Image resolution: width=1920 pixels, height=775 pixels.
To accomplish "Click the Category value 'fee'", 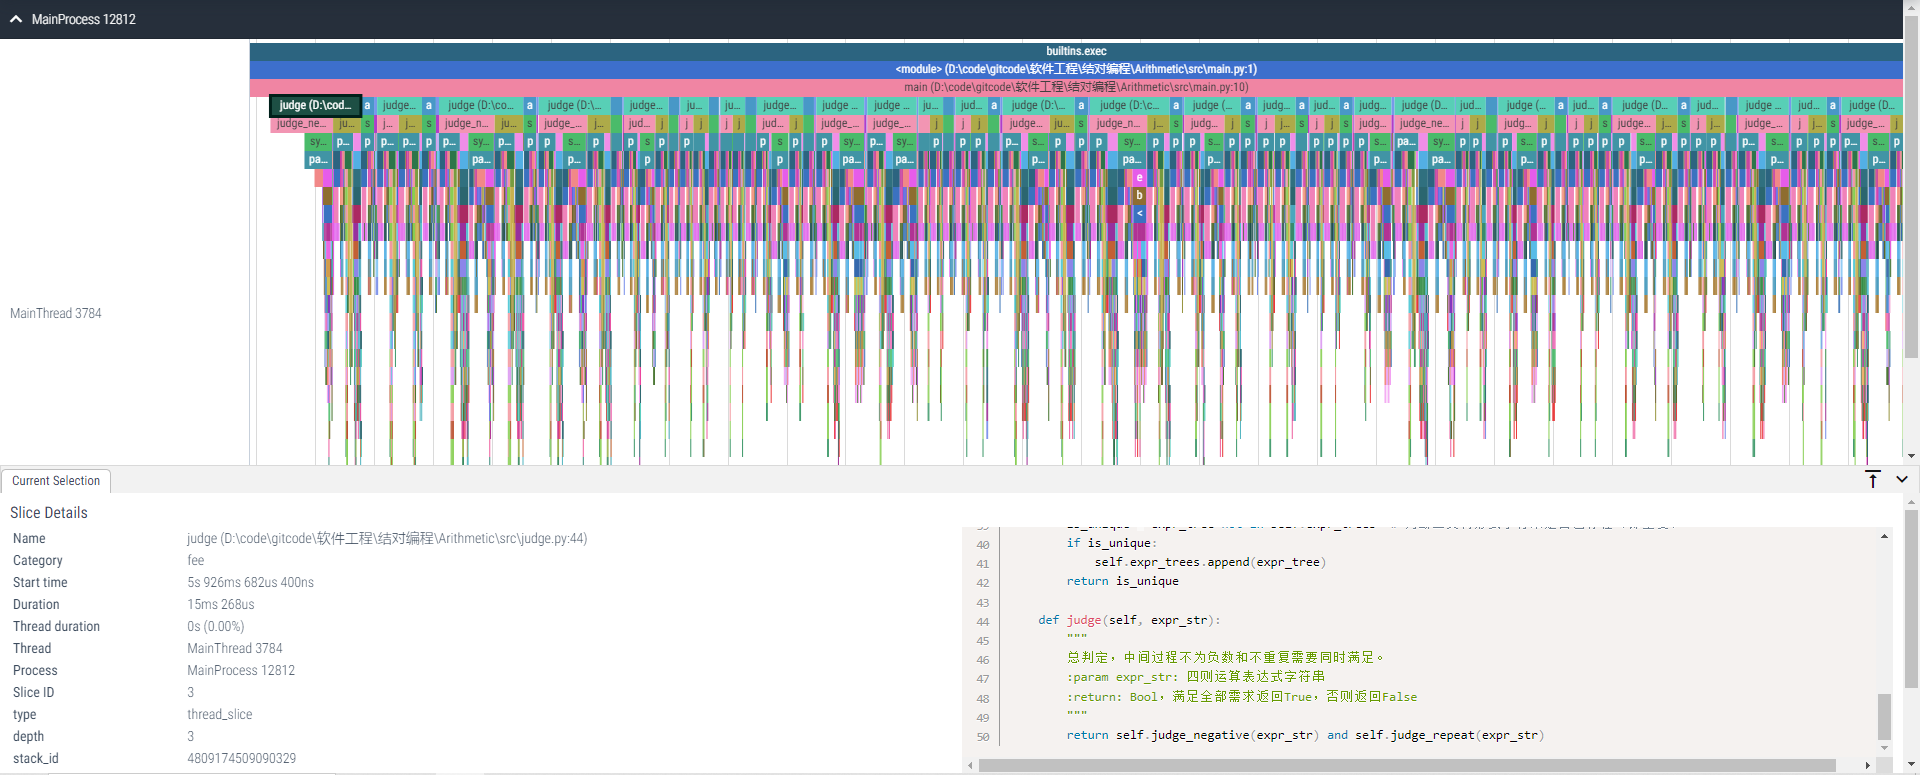I will [196, 560].
